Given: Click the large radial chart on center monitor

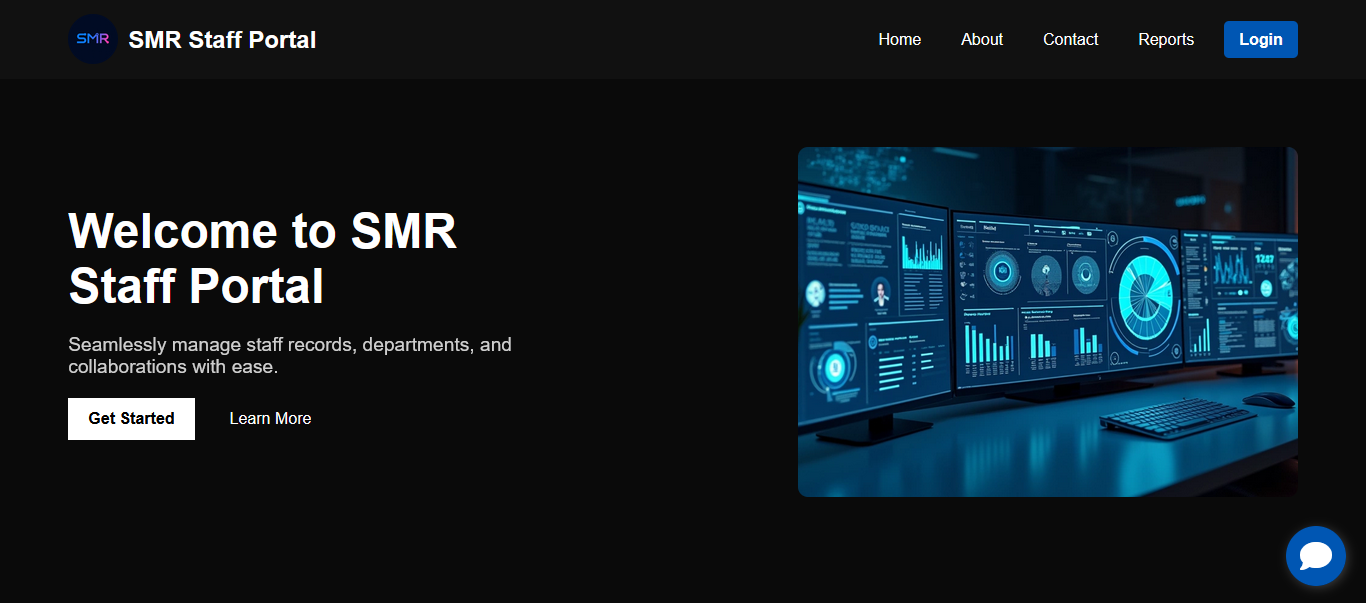Looking at the screenshot, I should click(x=1145, y=293).
